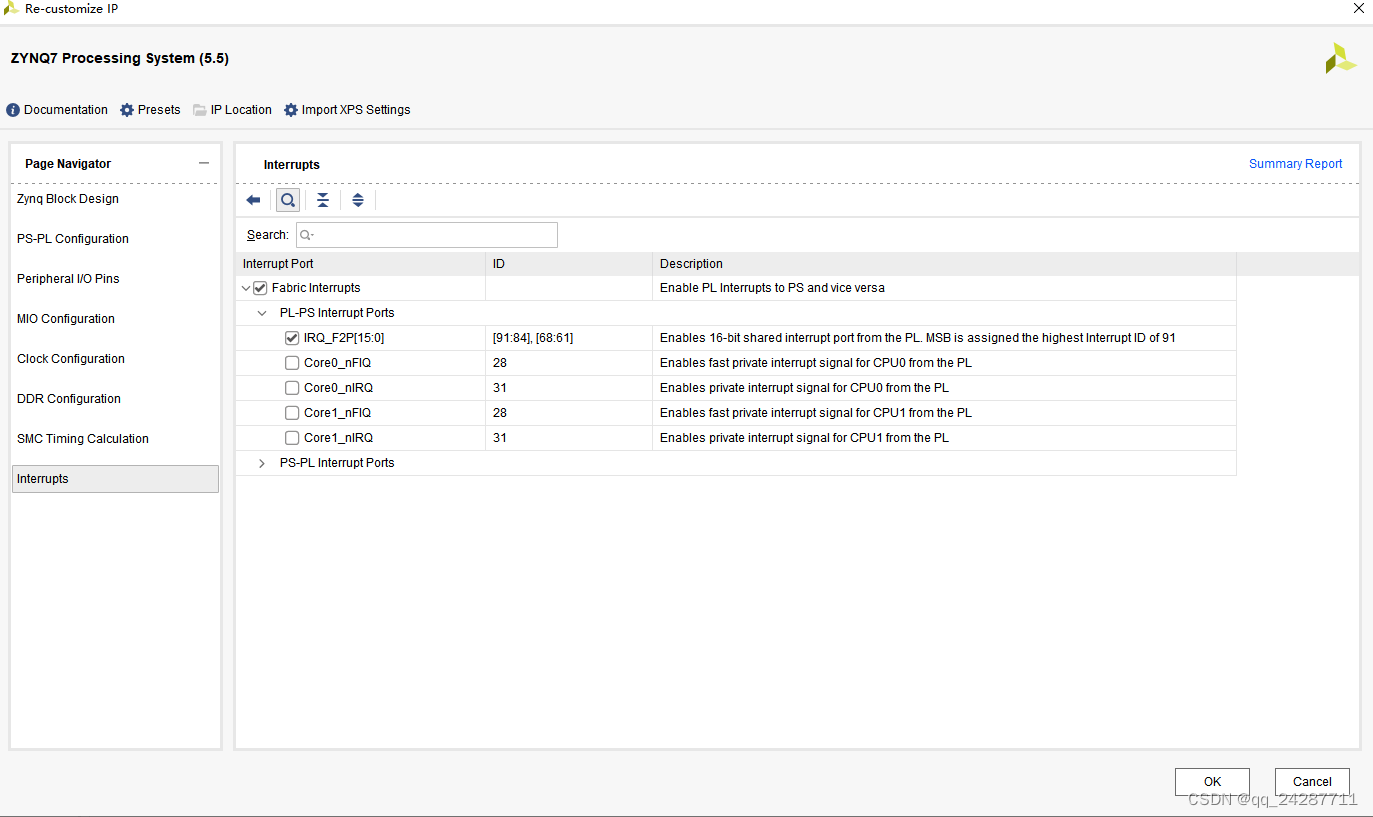This screenshot has width=1373, height=817.
Task: Click the description 'Enable PL Interrupts to PS and vice versa'
Action: click(x=772, y=288)
